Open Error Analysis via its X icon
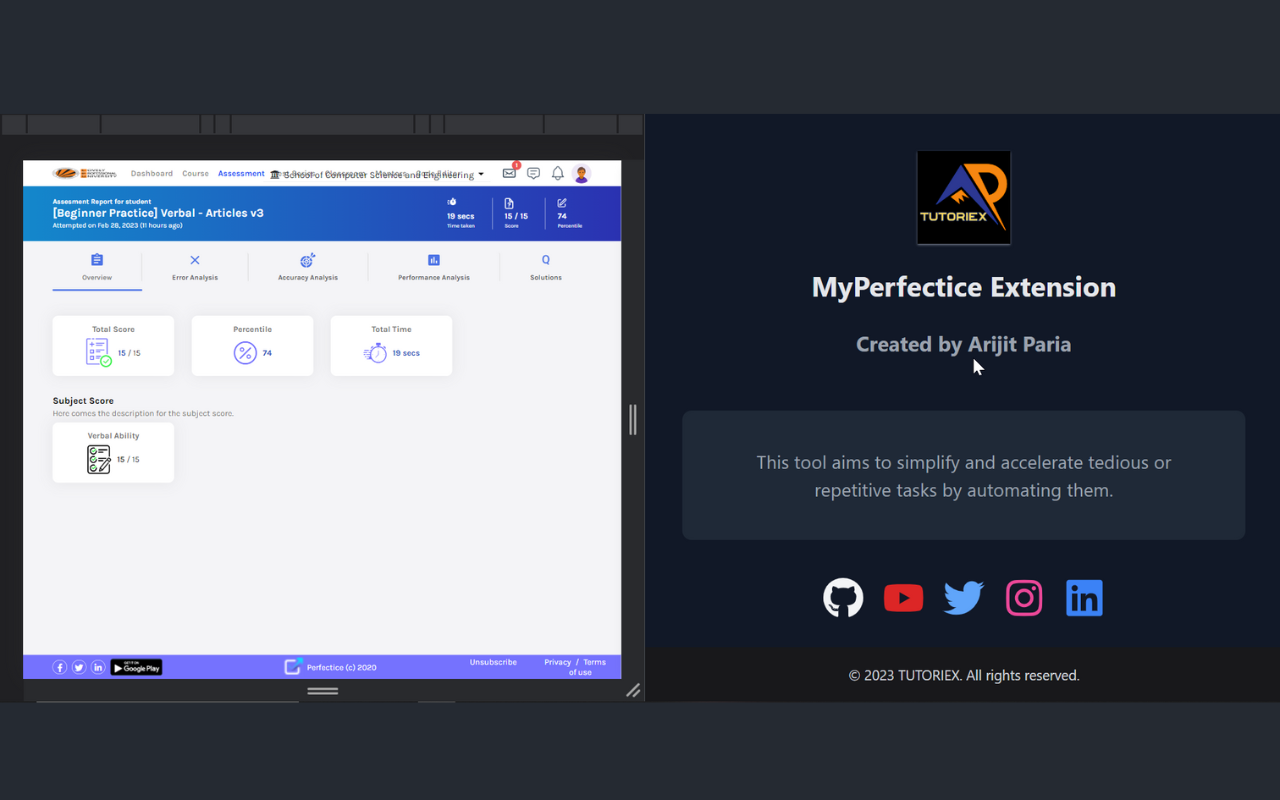Screen dimensions: 1280x800 (x=193, y=260)
